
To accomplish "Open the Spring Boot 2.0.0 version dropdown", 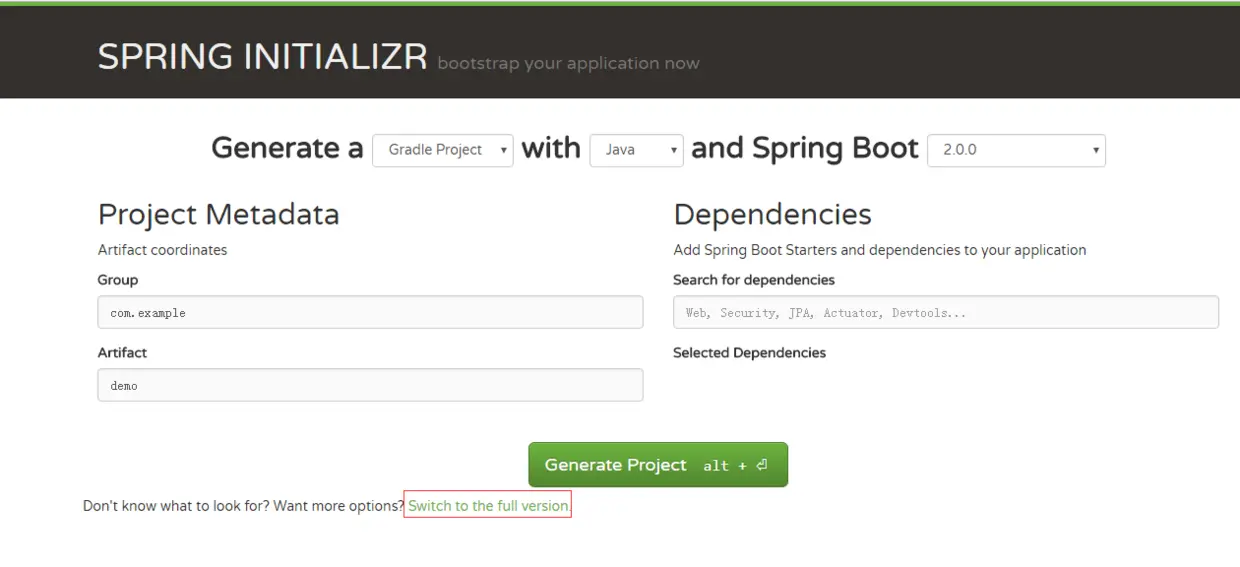I will pyautogui.click(x=1017, y=150).
